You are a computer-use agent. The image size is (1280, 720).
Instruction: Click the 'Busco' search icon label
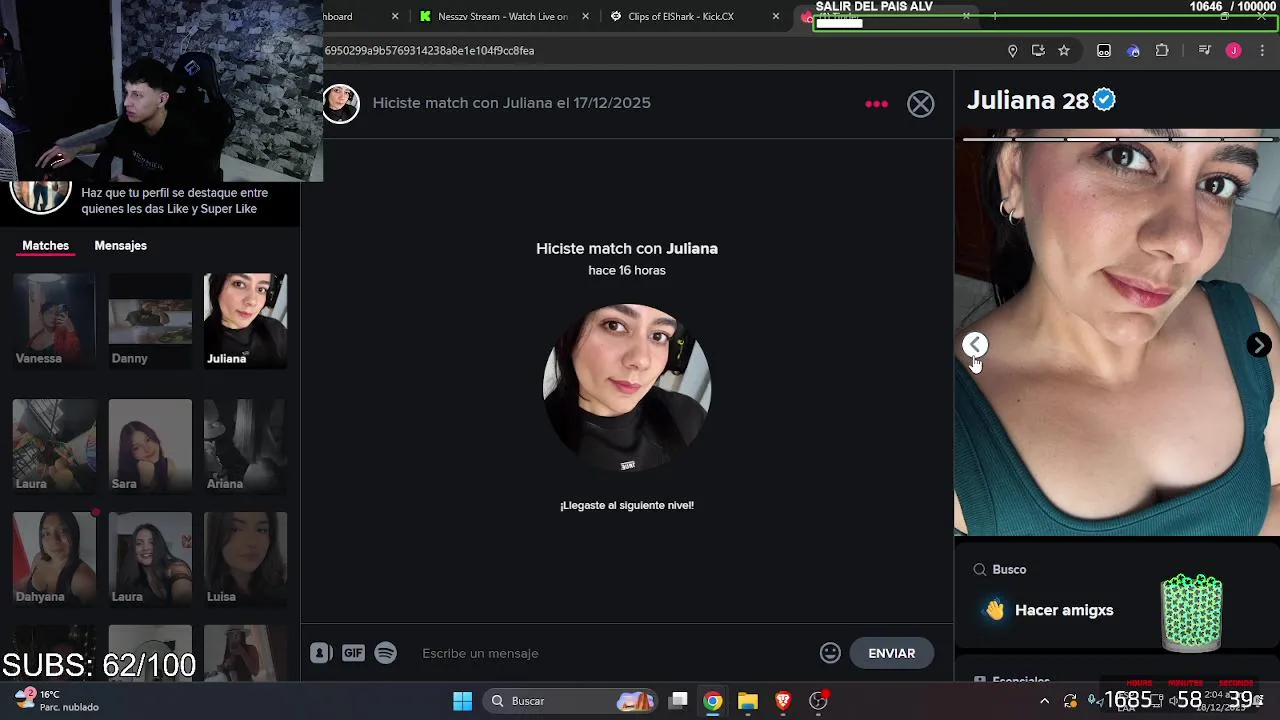[x=1000, y=570]
